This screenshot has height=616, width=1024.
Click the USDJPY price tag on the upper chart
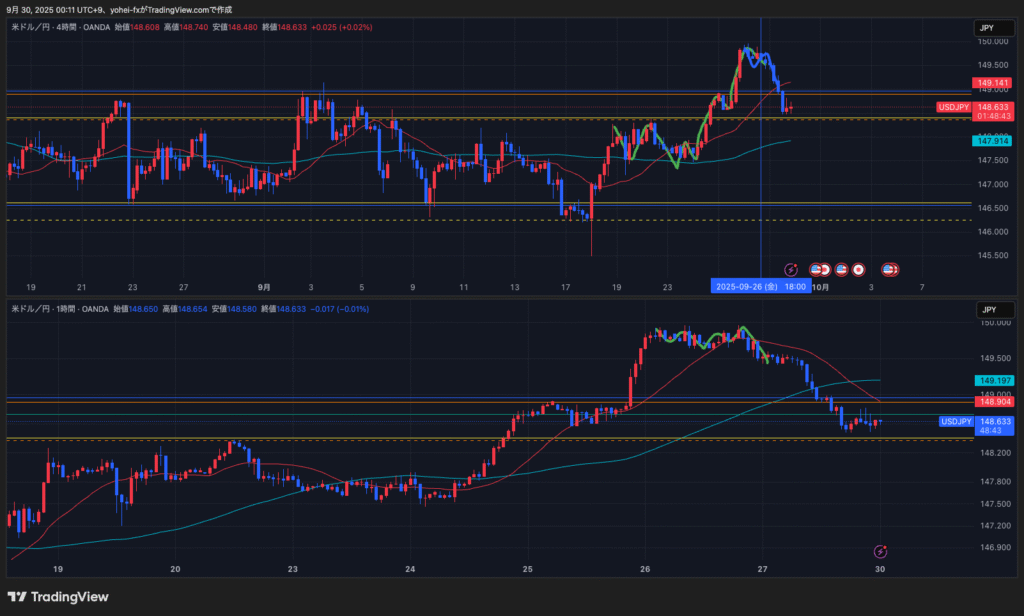coord(954,107)
